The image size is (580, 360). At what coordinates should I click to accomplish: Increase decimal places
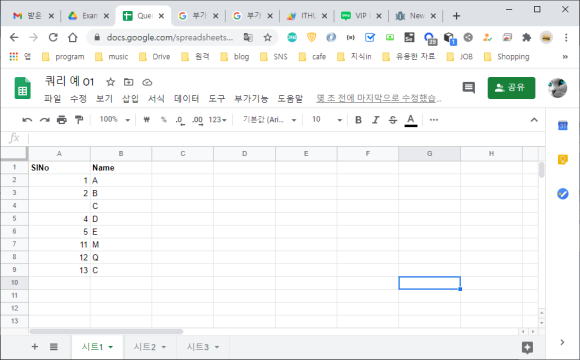coord(197,120)
